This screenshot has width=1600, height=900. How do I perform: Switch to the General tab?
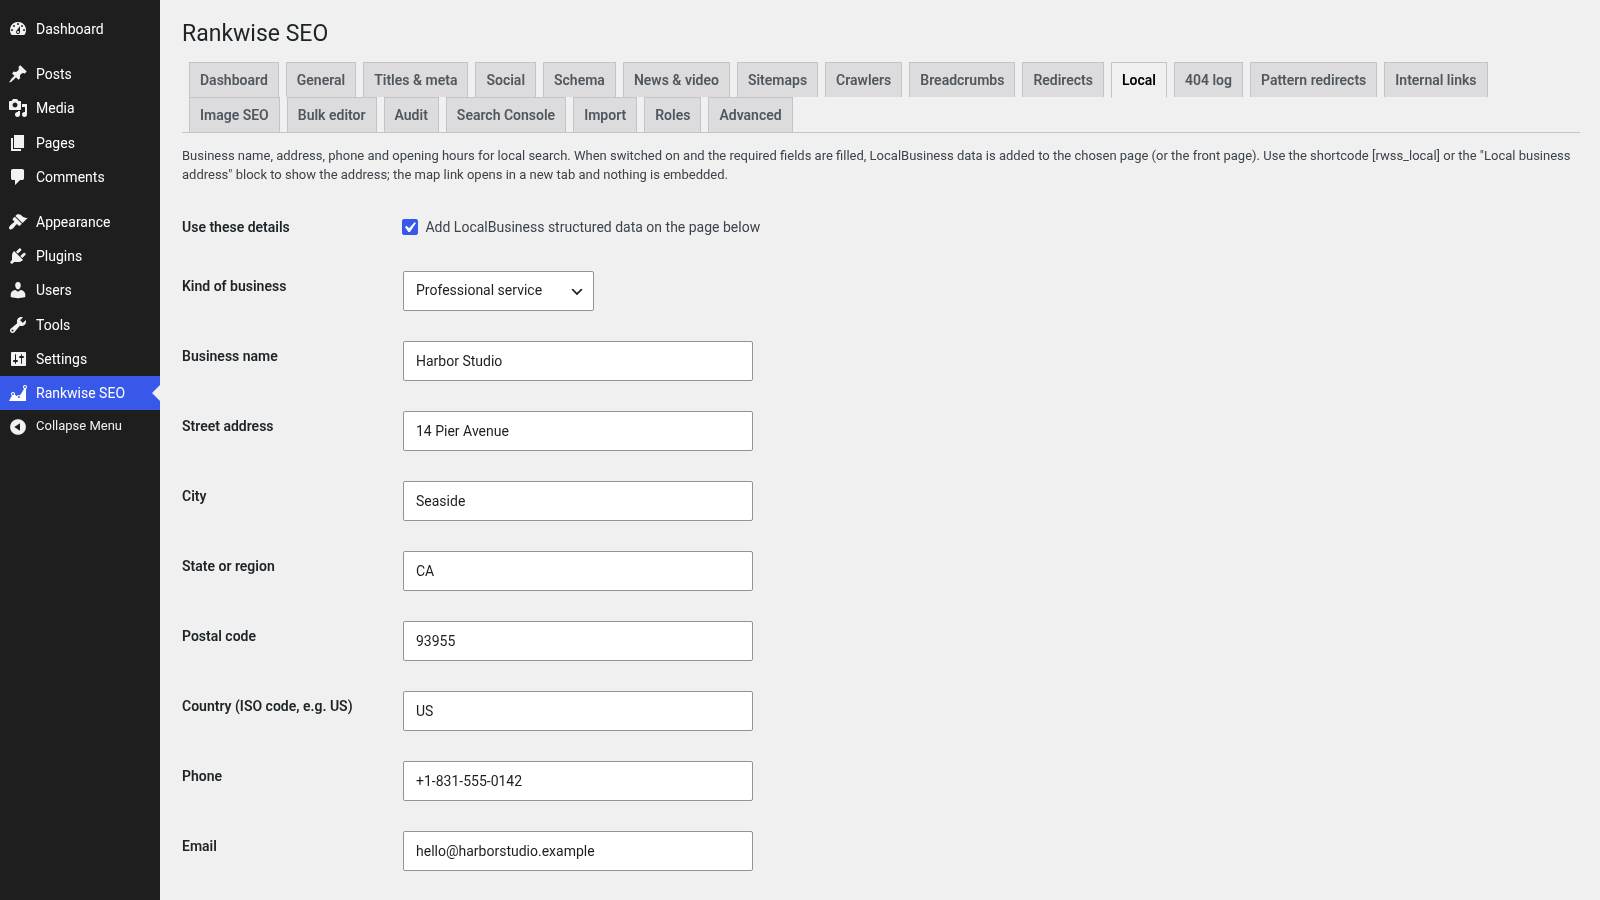pyautogui.click(x=321, y=80)
